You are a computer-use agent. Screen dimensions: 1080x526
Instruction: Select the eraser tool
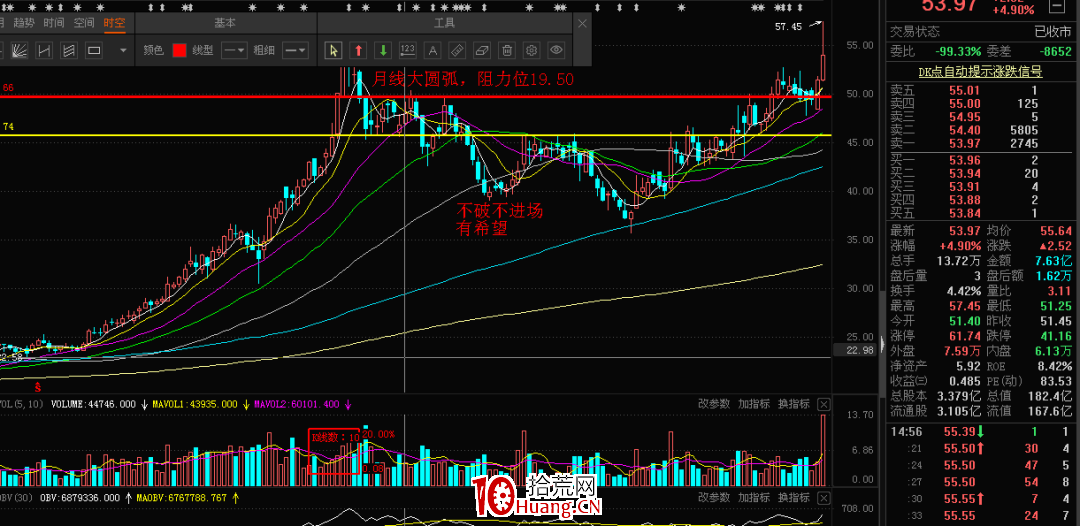481,50
